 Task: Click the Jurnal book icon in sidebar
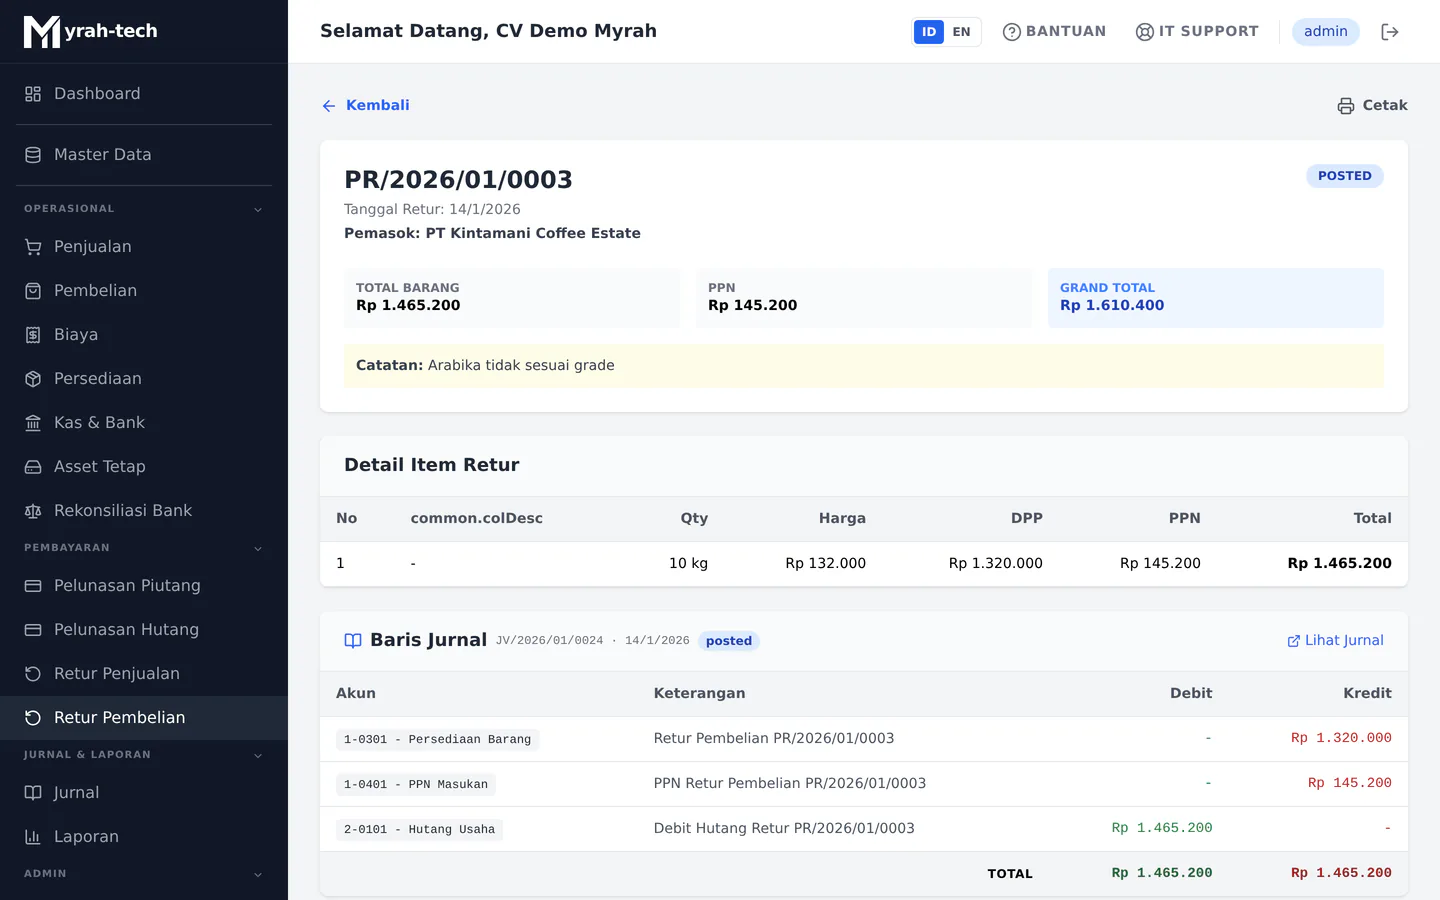(x=33, y=793)
